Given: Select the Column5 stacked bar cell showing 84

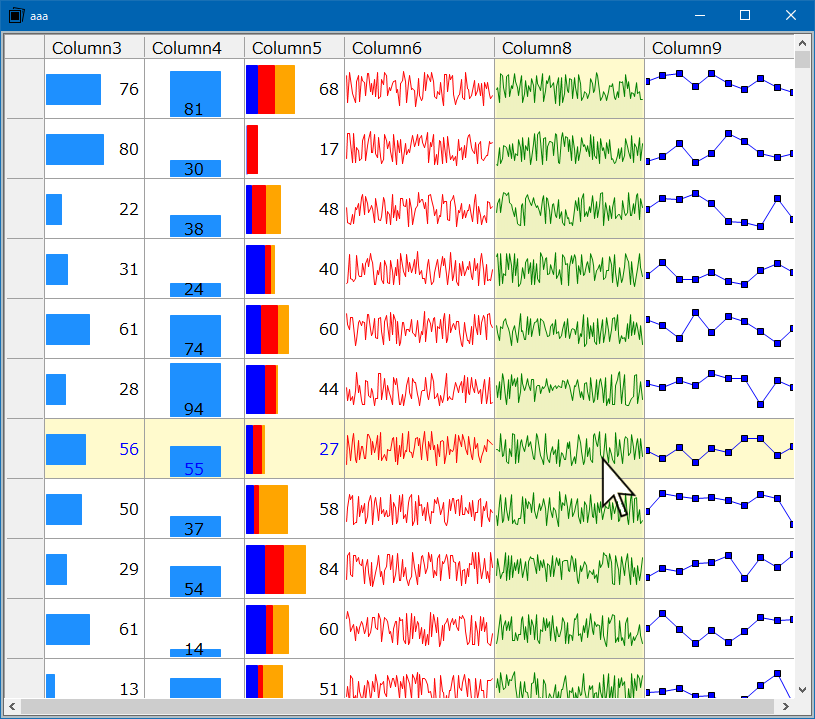Looking at the screenshot, I should click(x=294, y=569).
